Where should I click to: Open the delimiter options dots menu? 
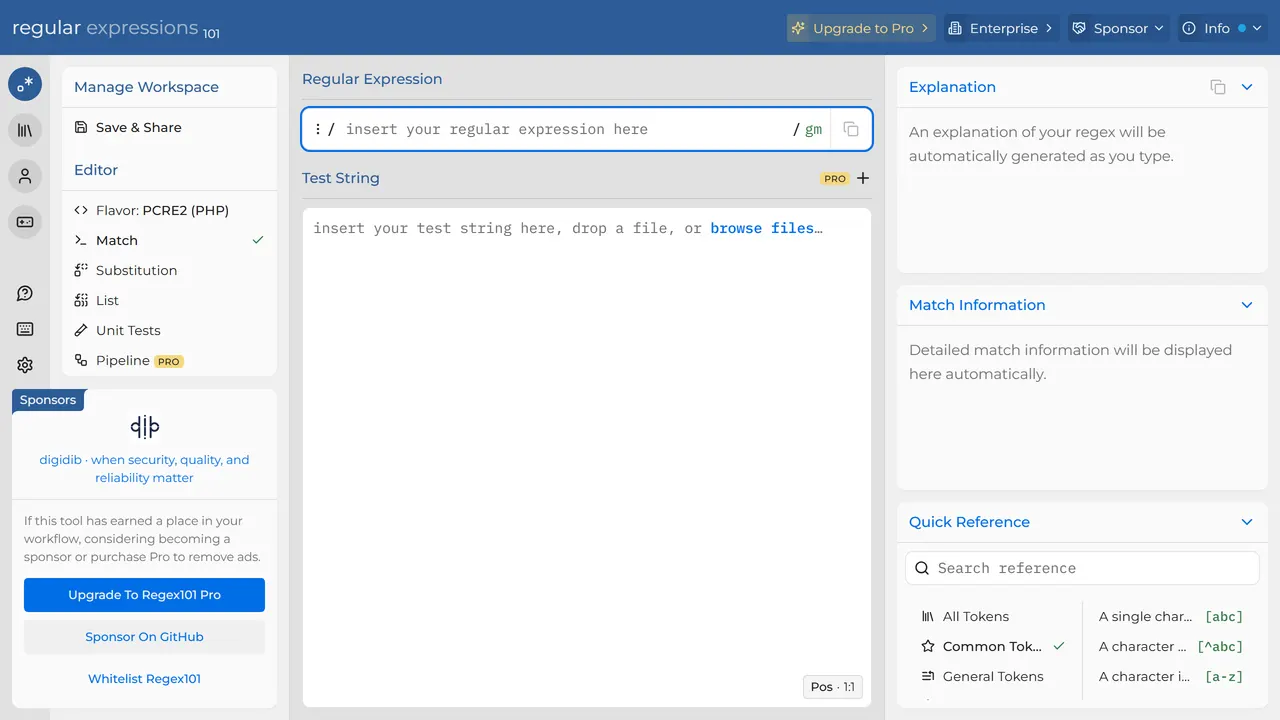318,129
